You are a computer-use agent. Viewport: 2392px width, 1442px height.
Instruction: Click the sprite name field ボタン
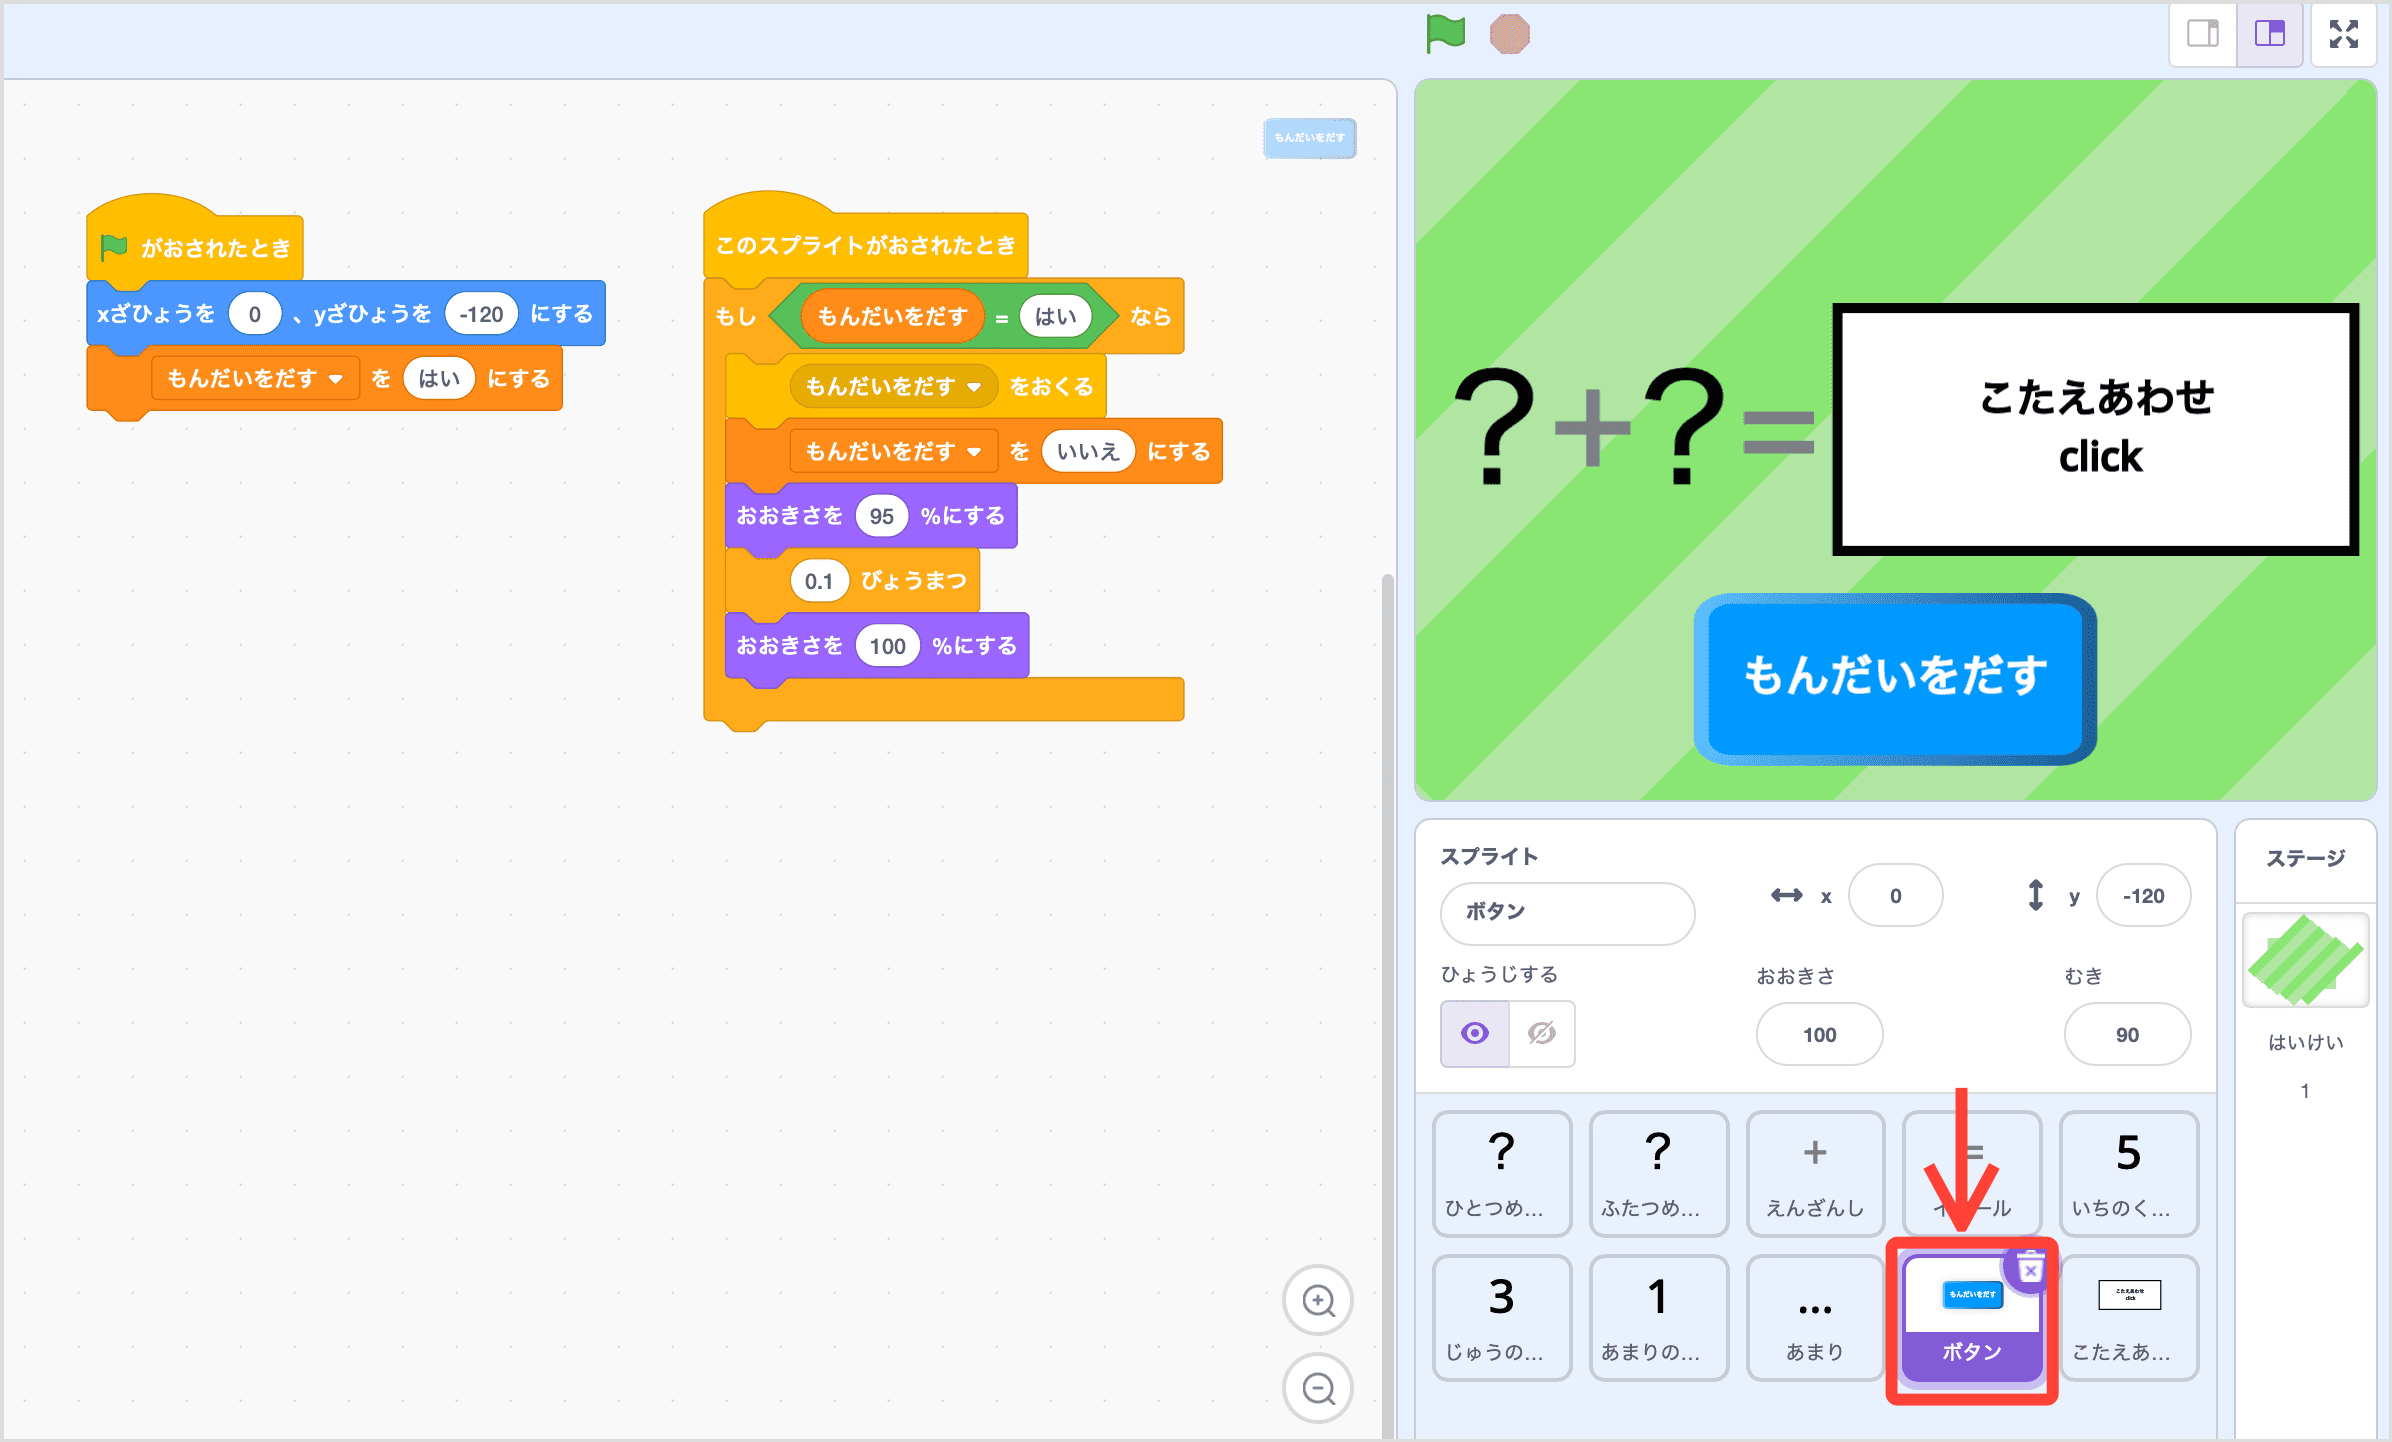click(x=1566, y=912)
